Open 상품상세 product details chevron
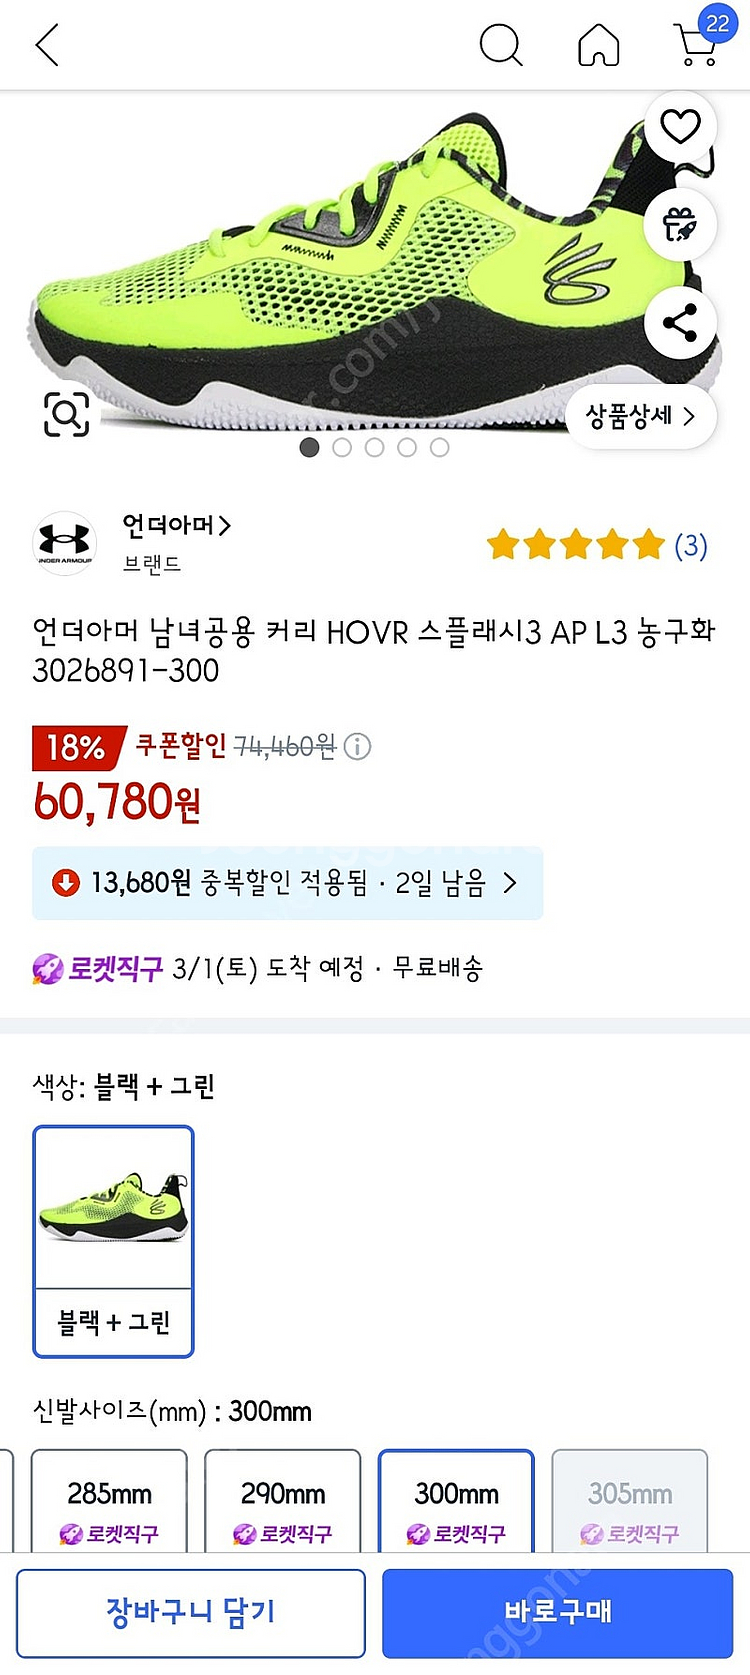The width and height of the screenshot is (750, 1675). 640,416
